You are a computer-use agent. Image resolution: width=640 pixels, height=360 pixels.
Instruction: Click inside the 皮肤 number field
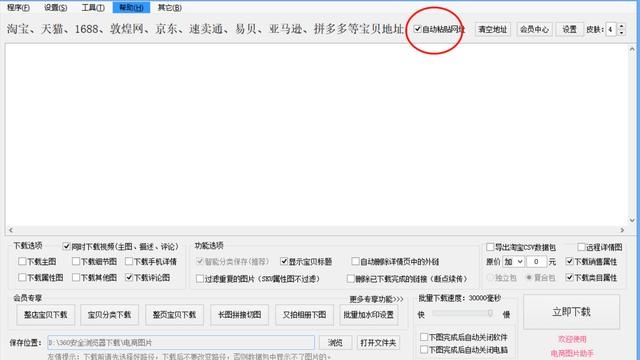pos(611,29)
